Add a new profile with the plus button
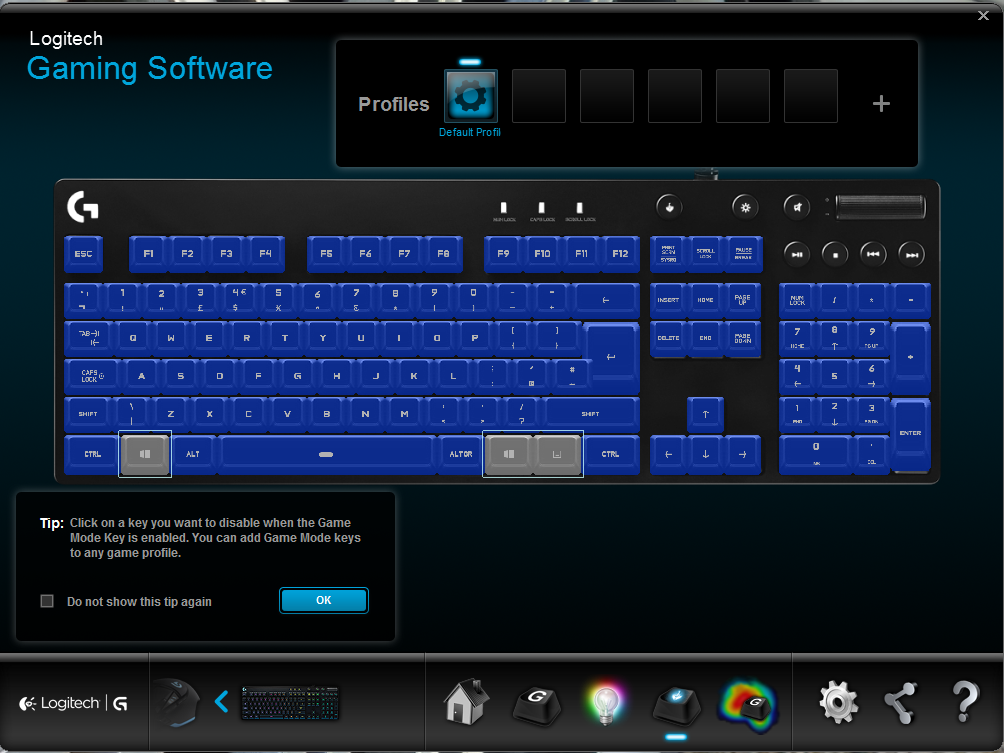The width and height of the screenshot is (1004, 753). pos(881,104)
